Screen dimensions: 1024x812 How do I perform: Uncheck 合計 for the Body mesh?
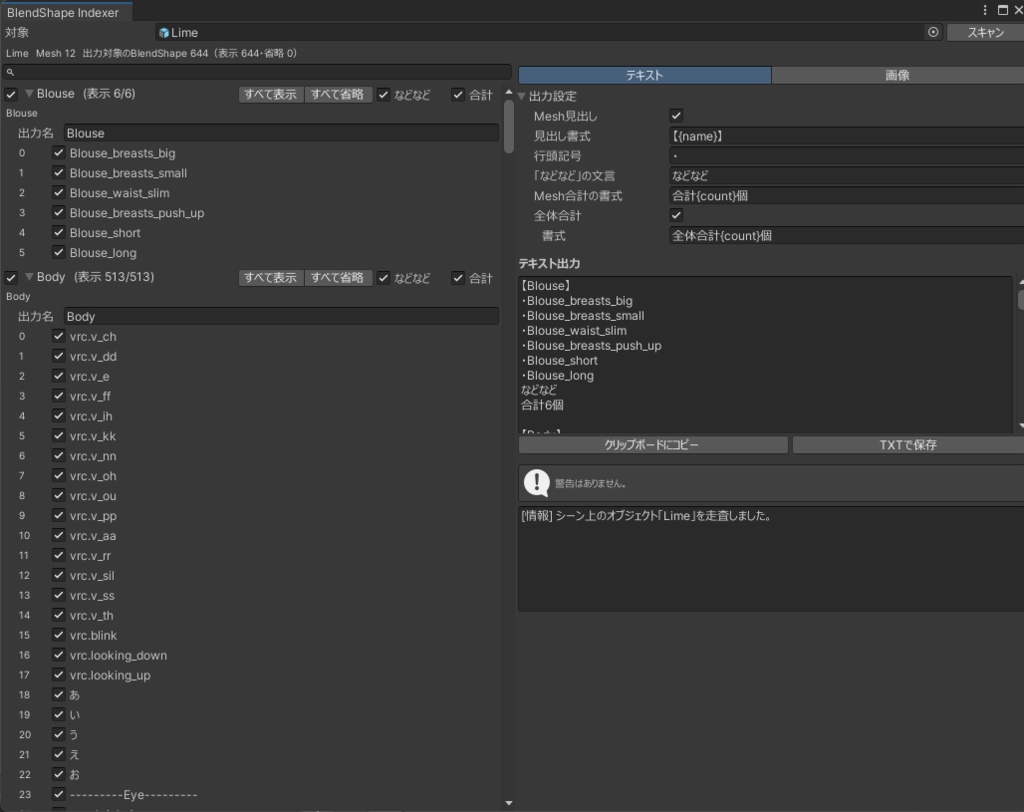458,278
